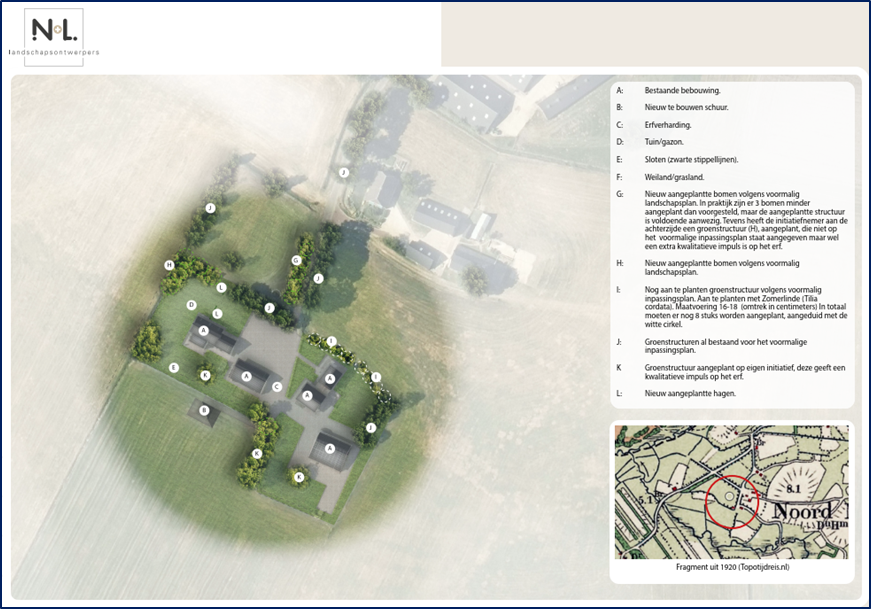Click the N.L landschapsontwerpers logo

[54, 37]
